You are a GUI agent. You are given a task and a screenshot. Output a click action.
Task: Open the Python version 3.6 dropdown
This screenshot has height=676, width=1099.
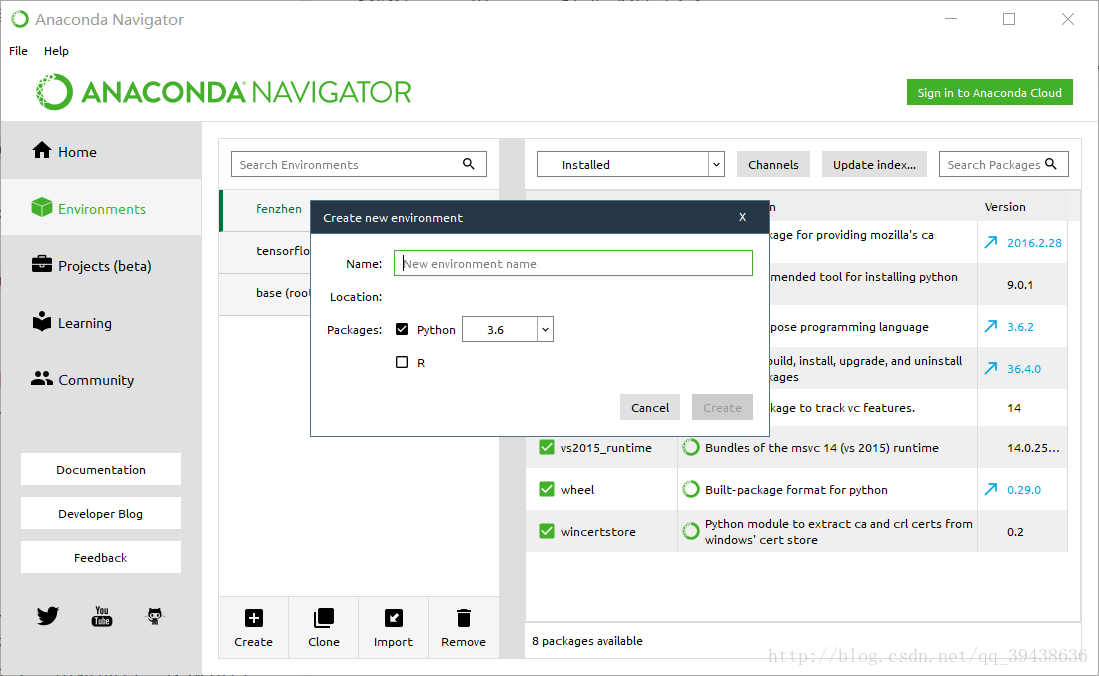[x=508, y=329]
